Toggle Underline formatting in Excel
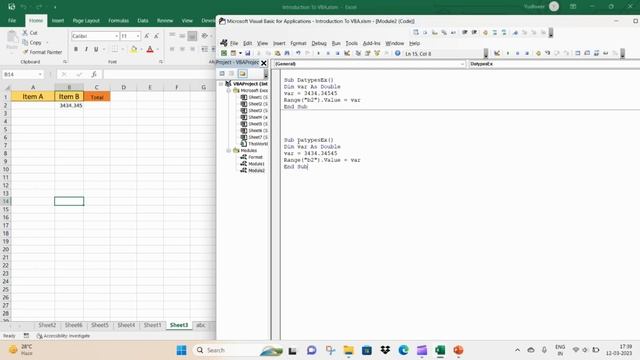 pyautogui.click(x=96, y=49)
